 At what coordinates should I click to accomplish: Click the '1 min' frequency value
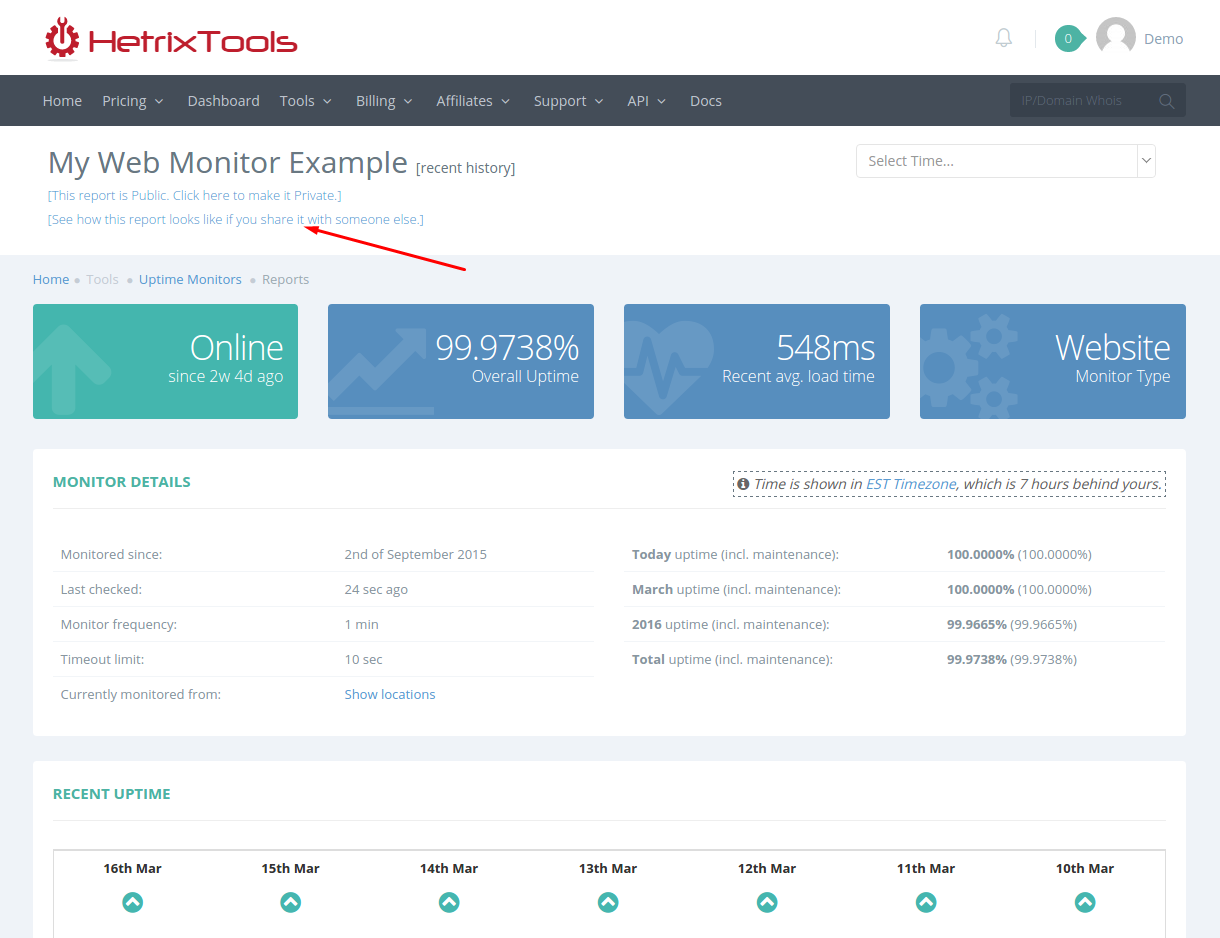[362, 624]
